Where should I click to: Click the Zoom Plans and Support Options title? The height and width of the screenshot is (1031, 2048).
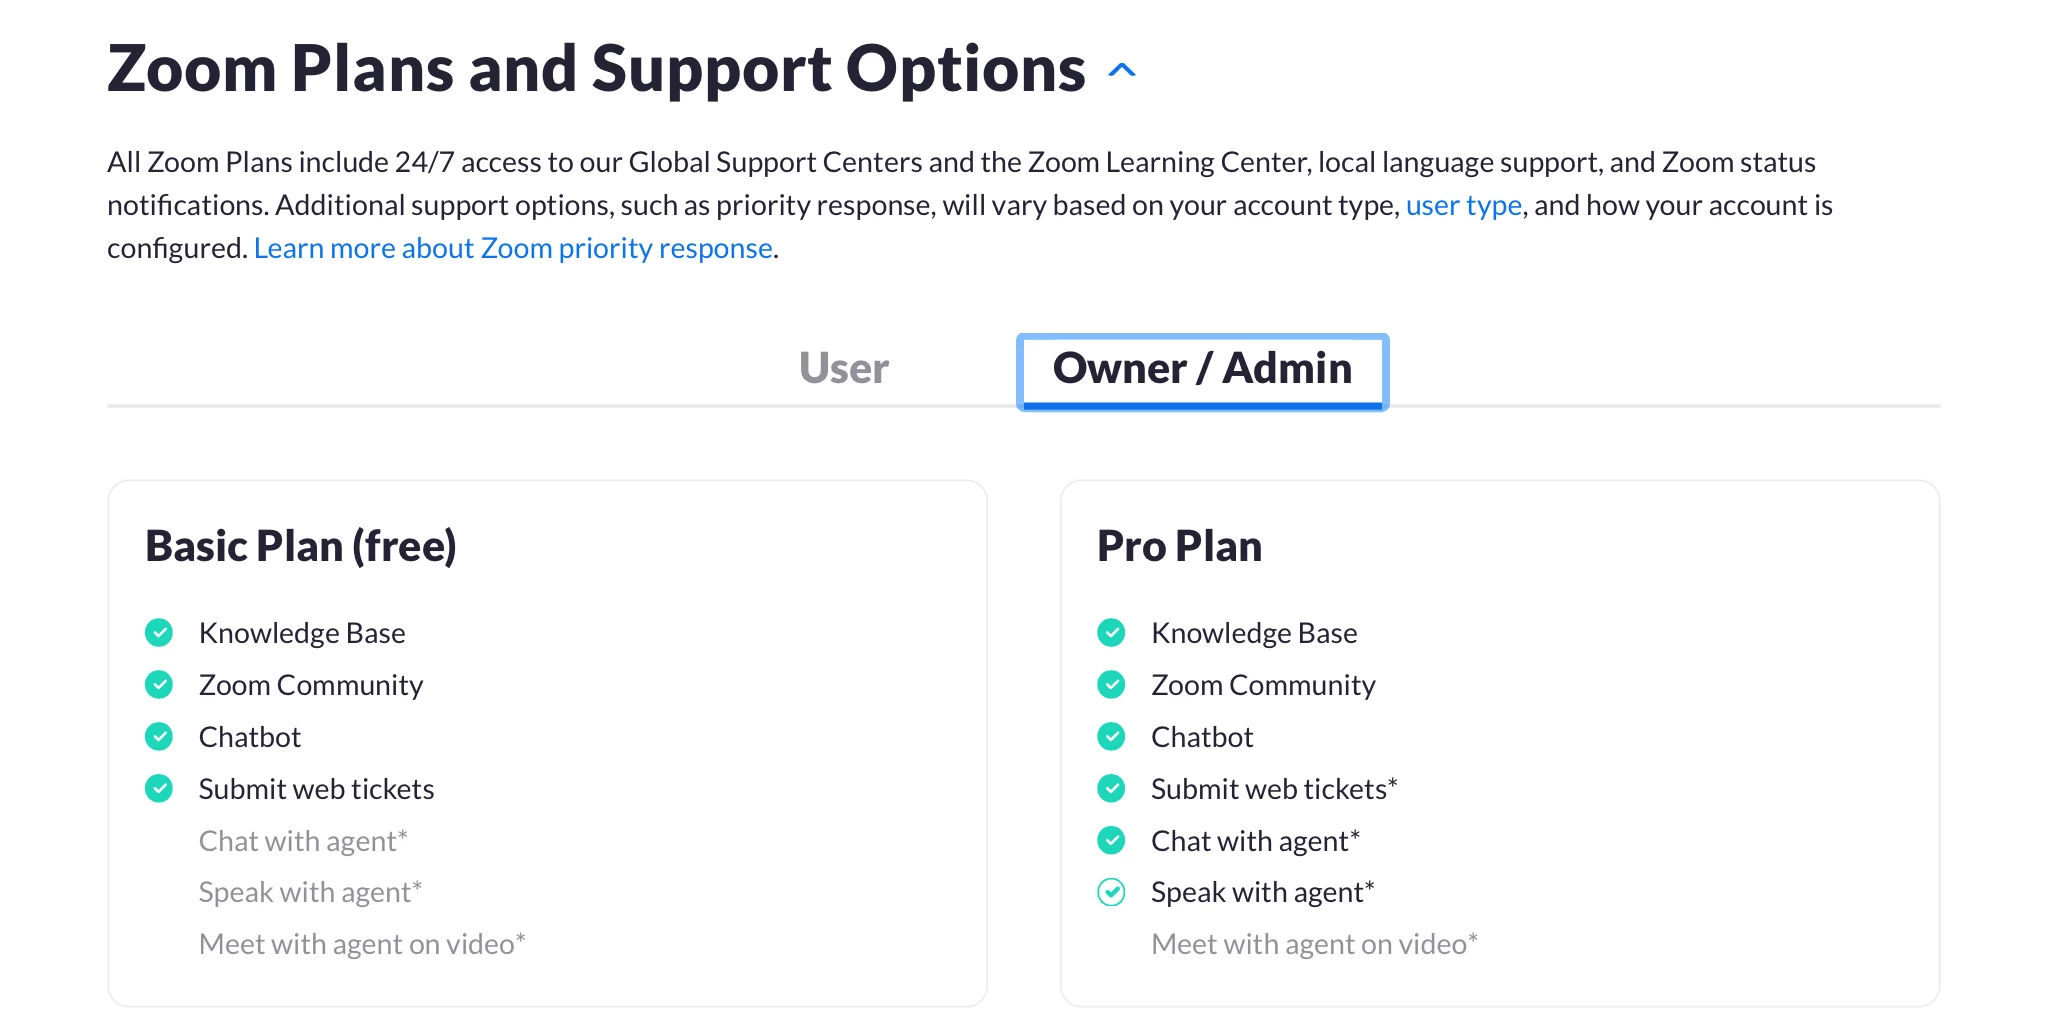coord(596,69)
